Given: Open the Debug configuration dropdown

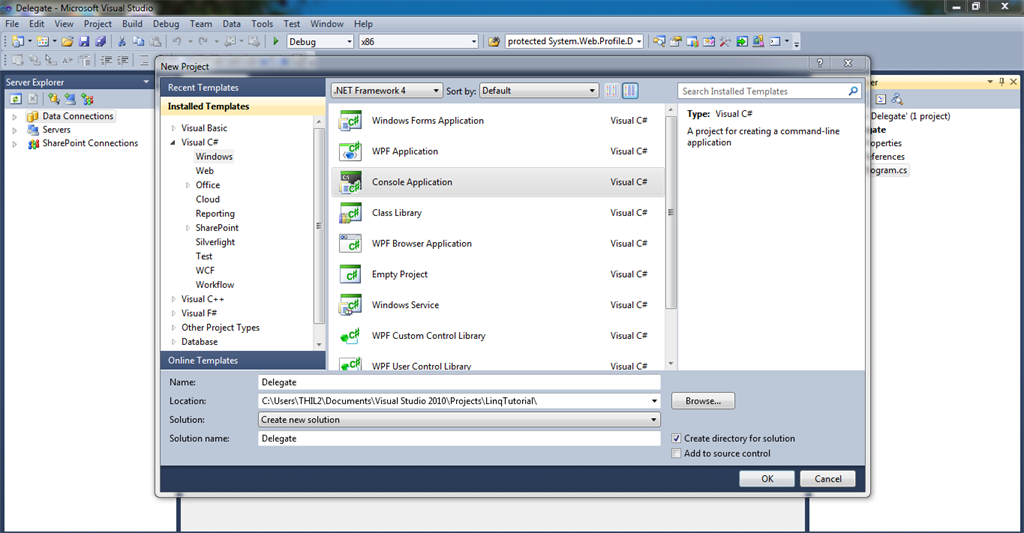Looking at the screenshot, I should 320,41.
